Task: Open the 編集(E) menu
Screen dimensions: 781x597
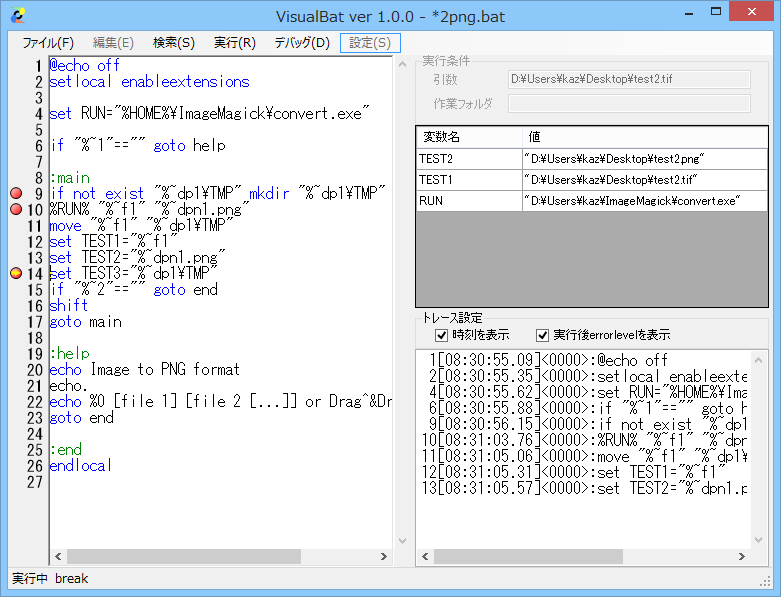Action: [113, 43]
